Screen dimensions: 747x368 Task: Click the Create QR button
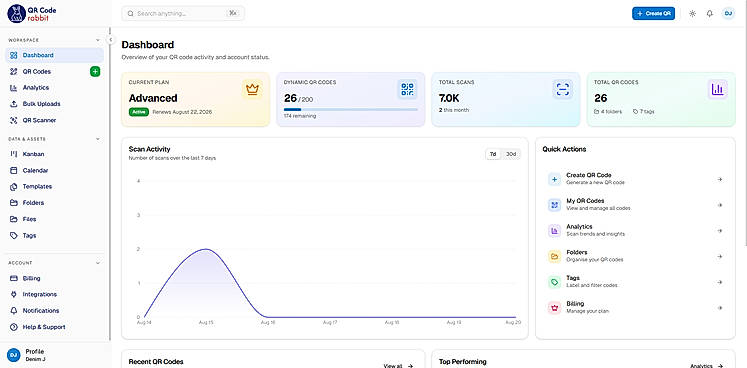pos(653,13)
